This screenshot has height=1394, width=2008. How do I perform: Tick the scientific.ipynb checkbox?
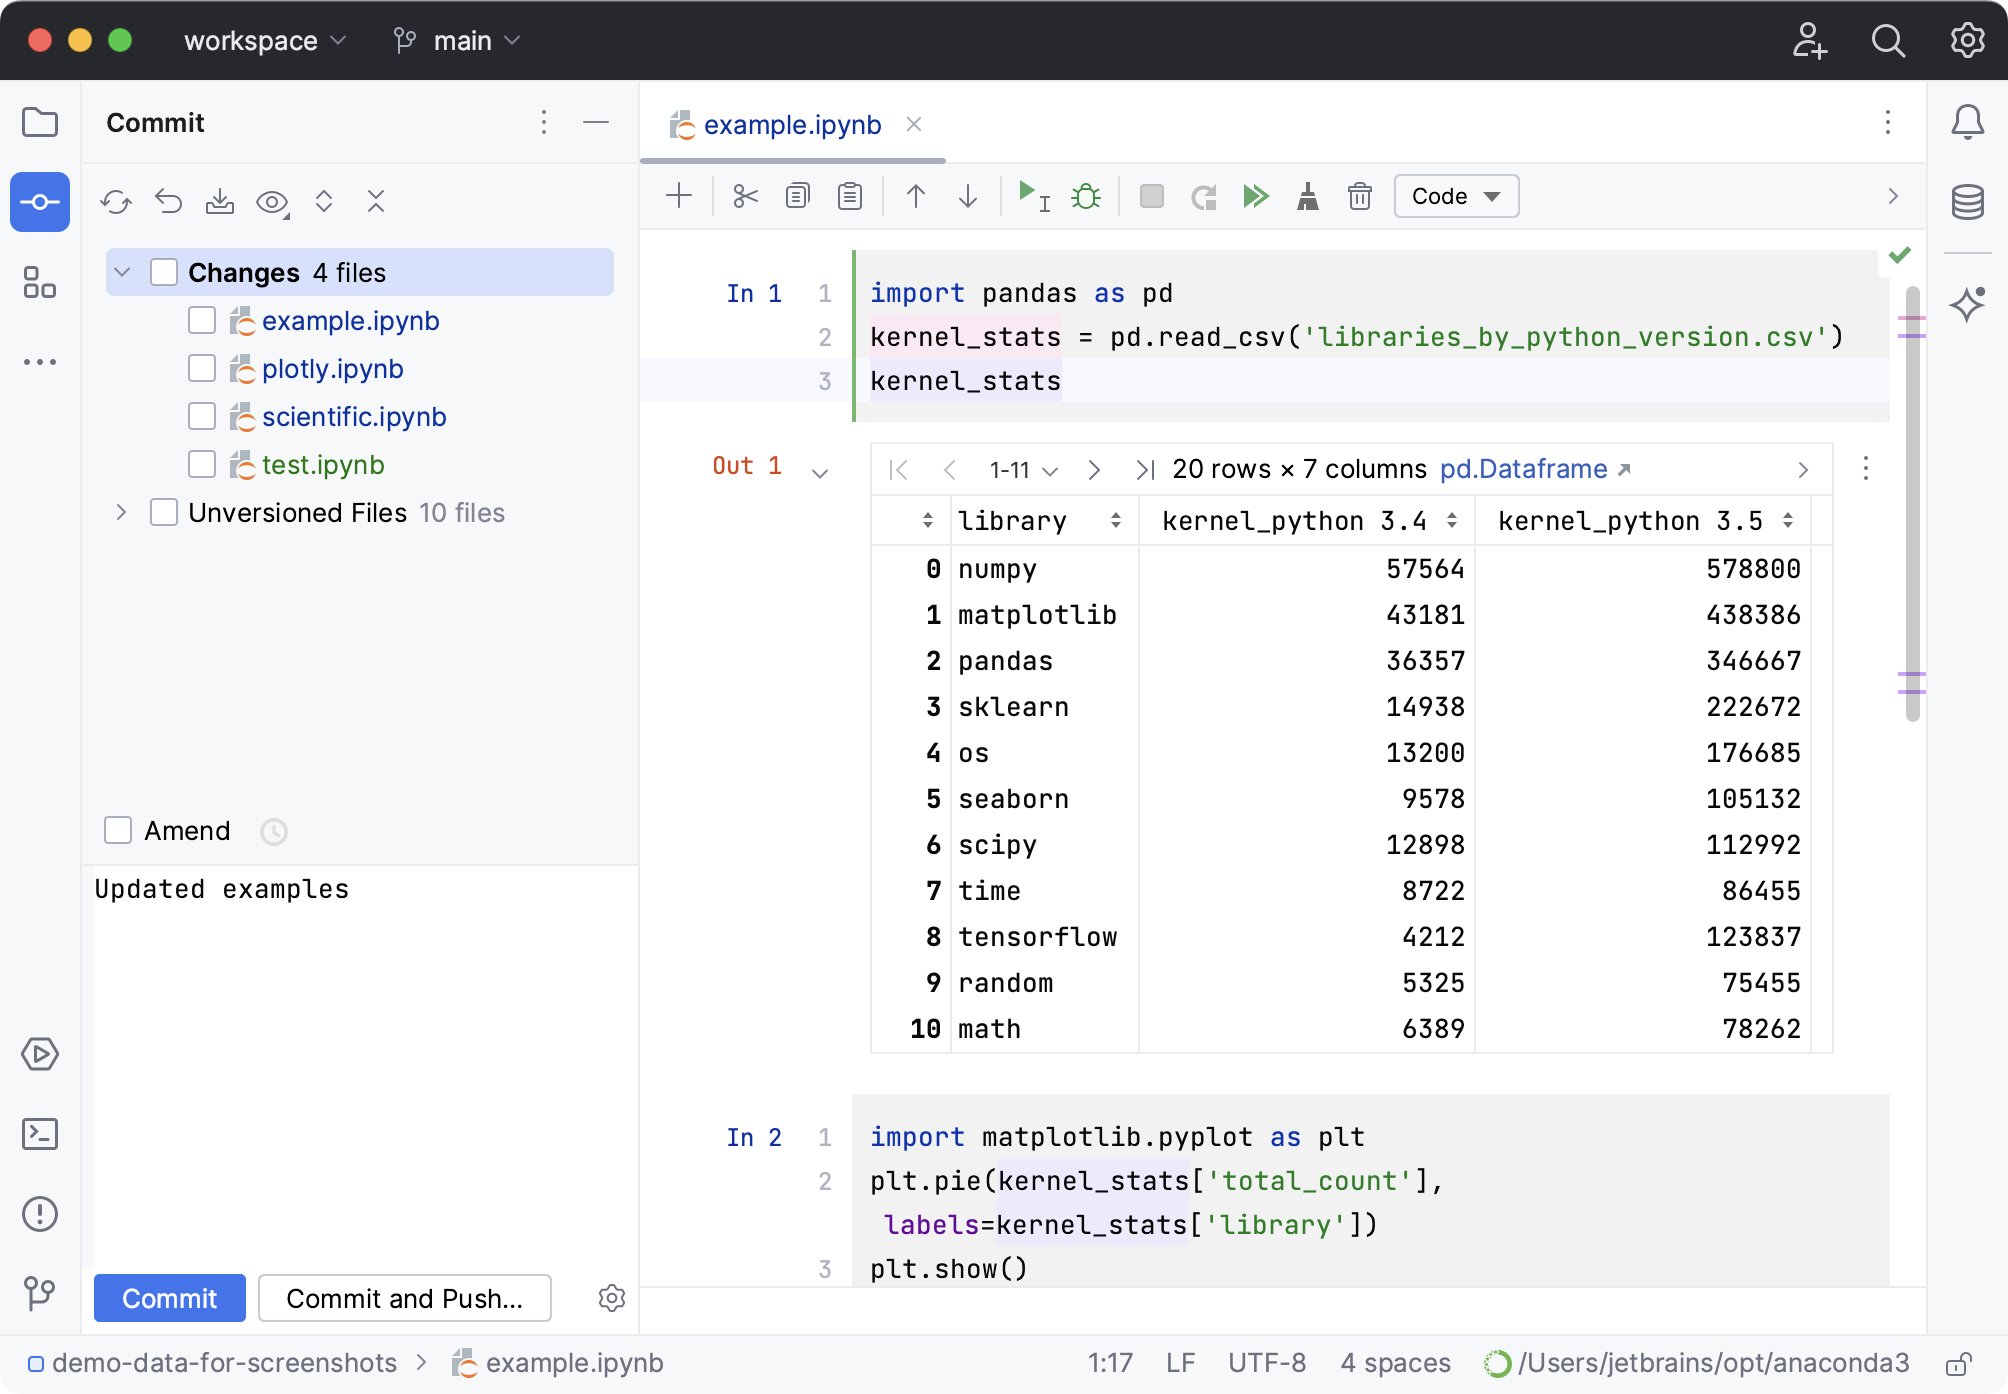click(x=202, y=416)
